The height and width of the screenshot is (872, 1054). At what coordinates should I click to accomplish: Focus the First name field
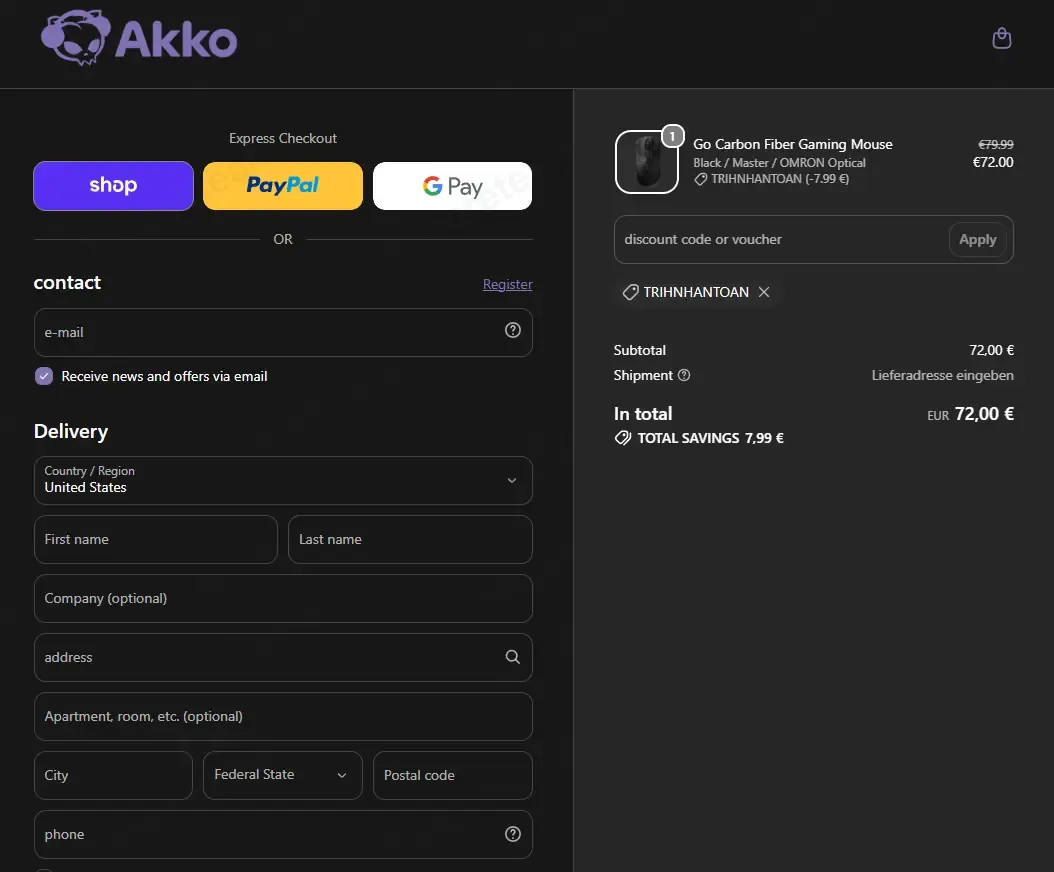(x=156, y=539)
